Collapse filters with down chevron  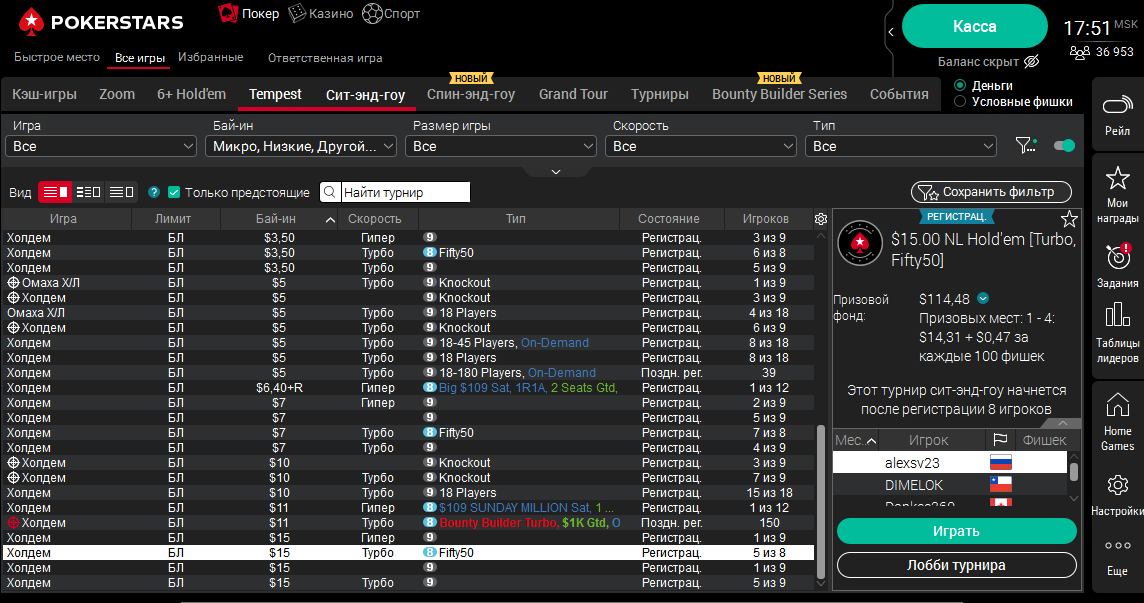[x=556, y=172]
